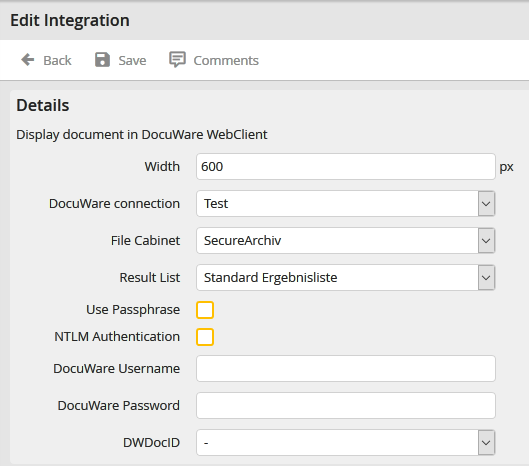Screen dimensions: 529x466
Task: Click the Save floppy disk icon
Action: click(x=102, y=60)
